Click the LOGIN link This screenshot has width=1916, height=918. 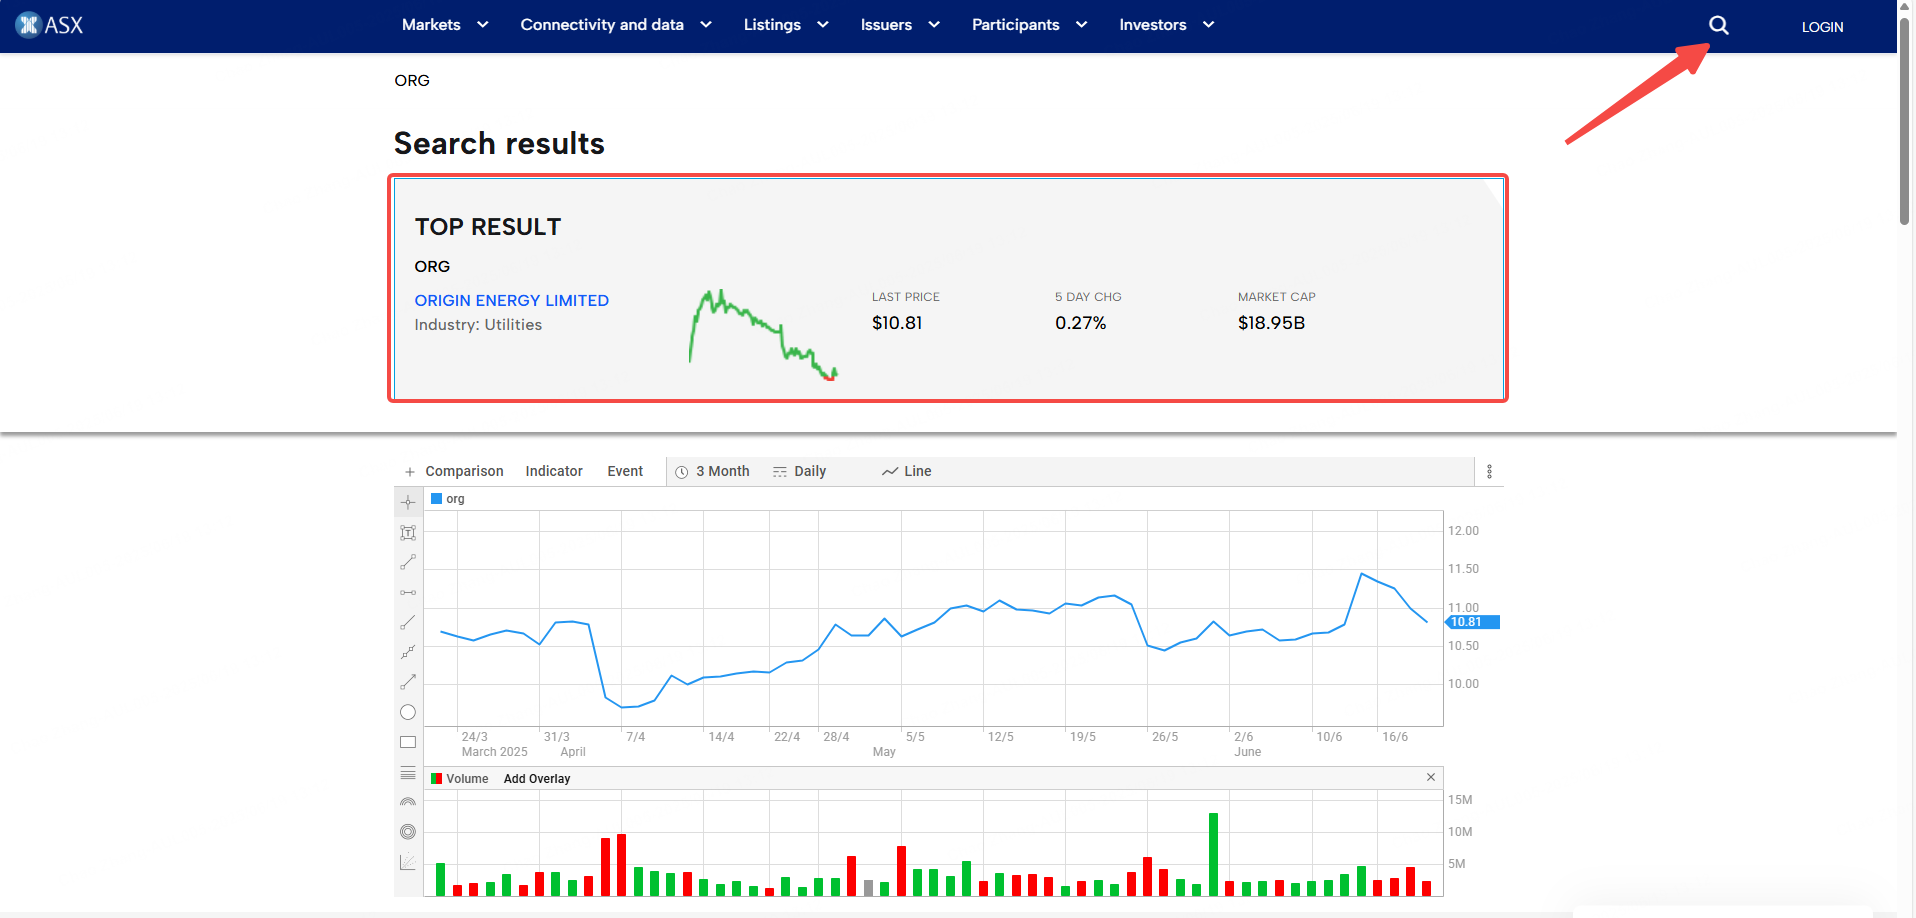coord(1822,27)
